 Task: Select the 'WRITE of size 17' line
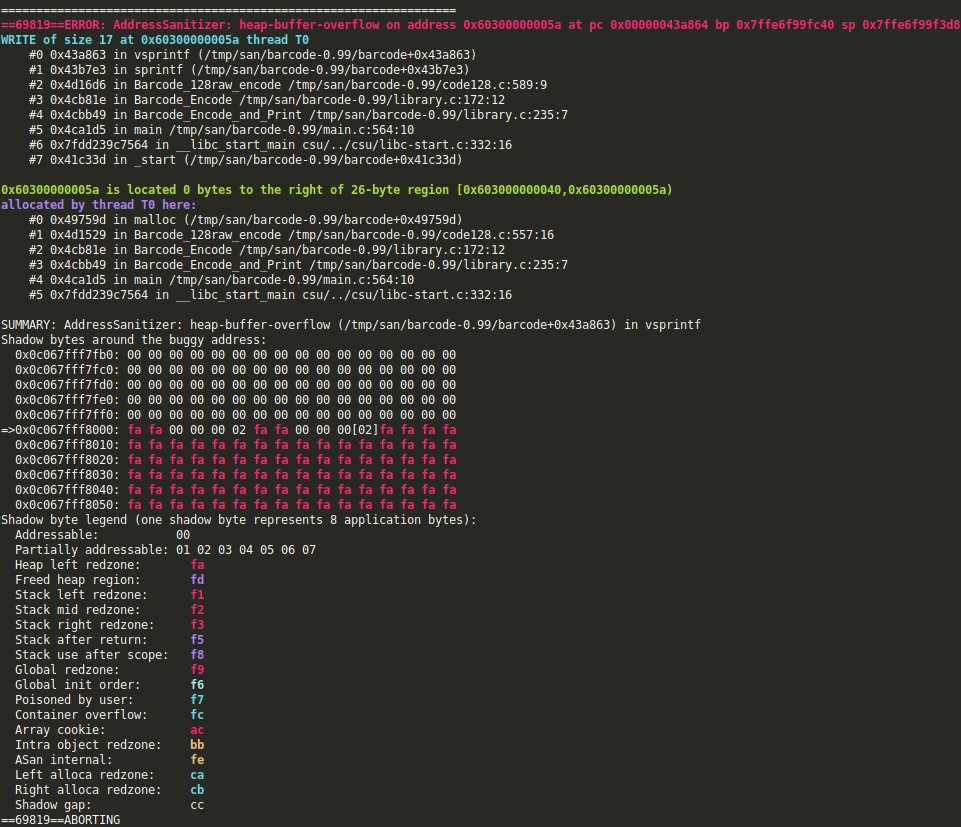154,40
